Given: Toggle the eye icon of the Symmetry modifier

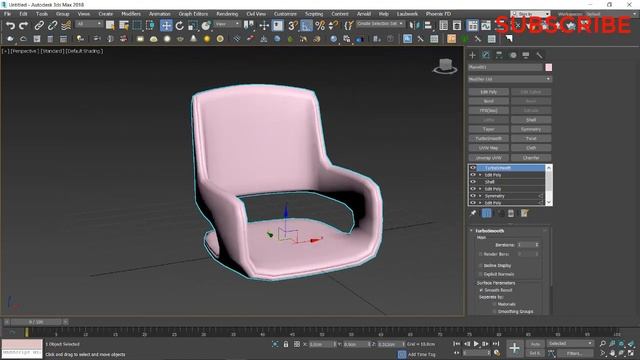Looking at the screenshot, I should tap(473, 196).
